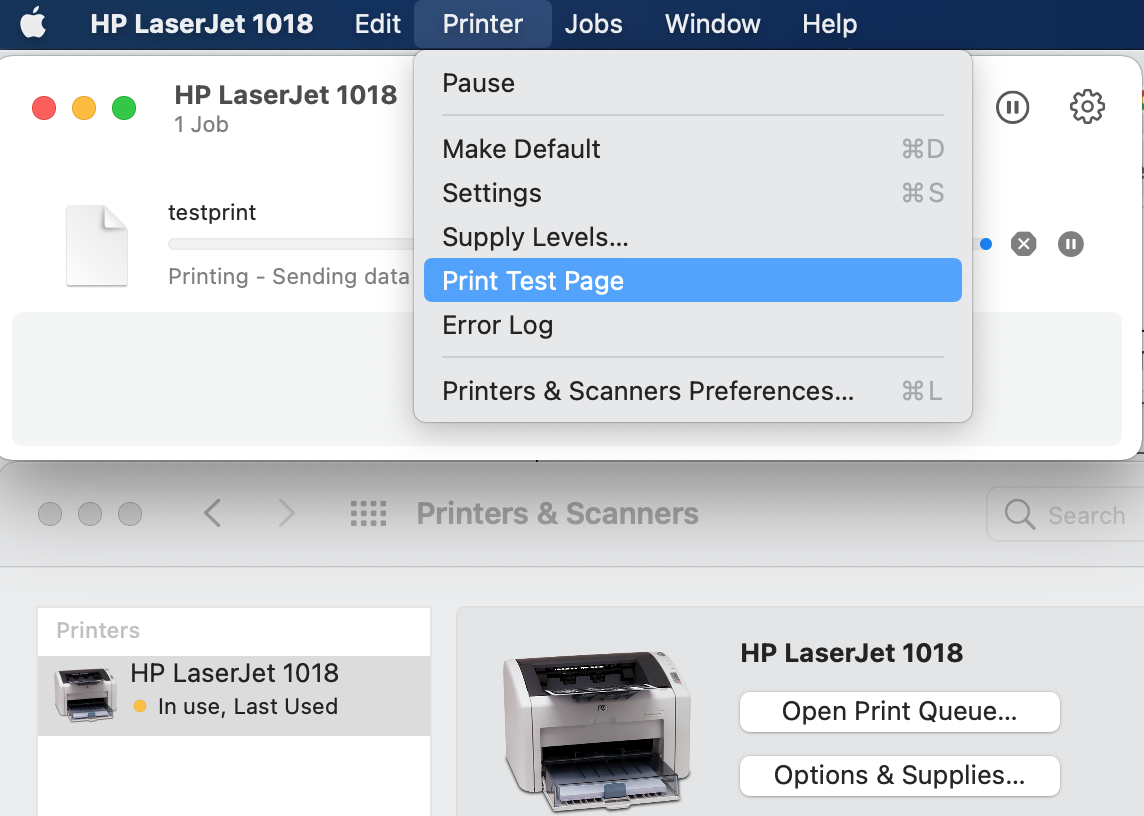Select HP LaserJet 1018 in Printers list
This screenshot has width=1144, height=816.
[x=234, y=695]
